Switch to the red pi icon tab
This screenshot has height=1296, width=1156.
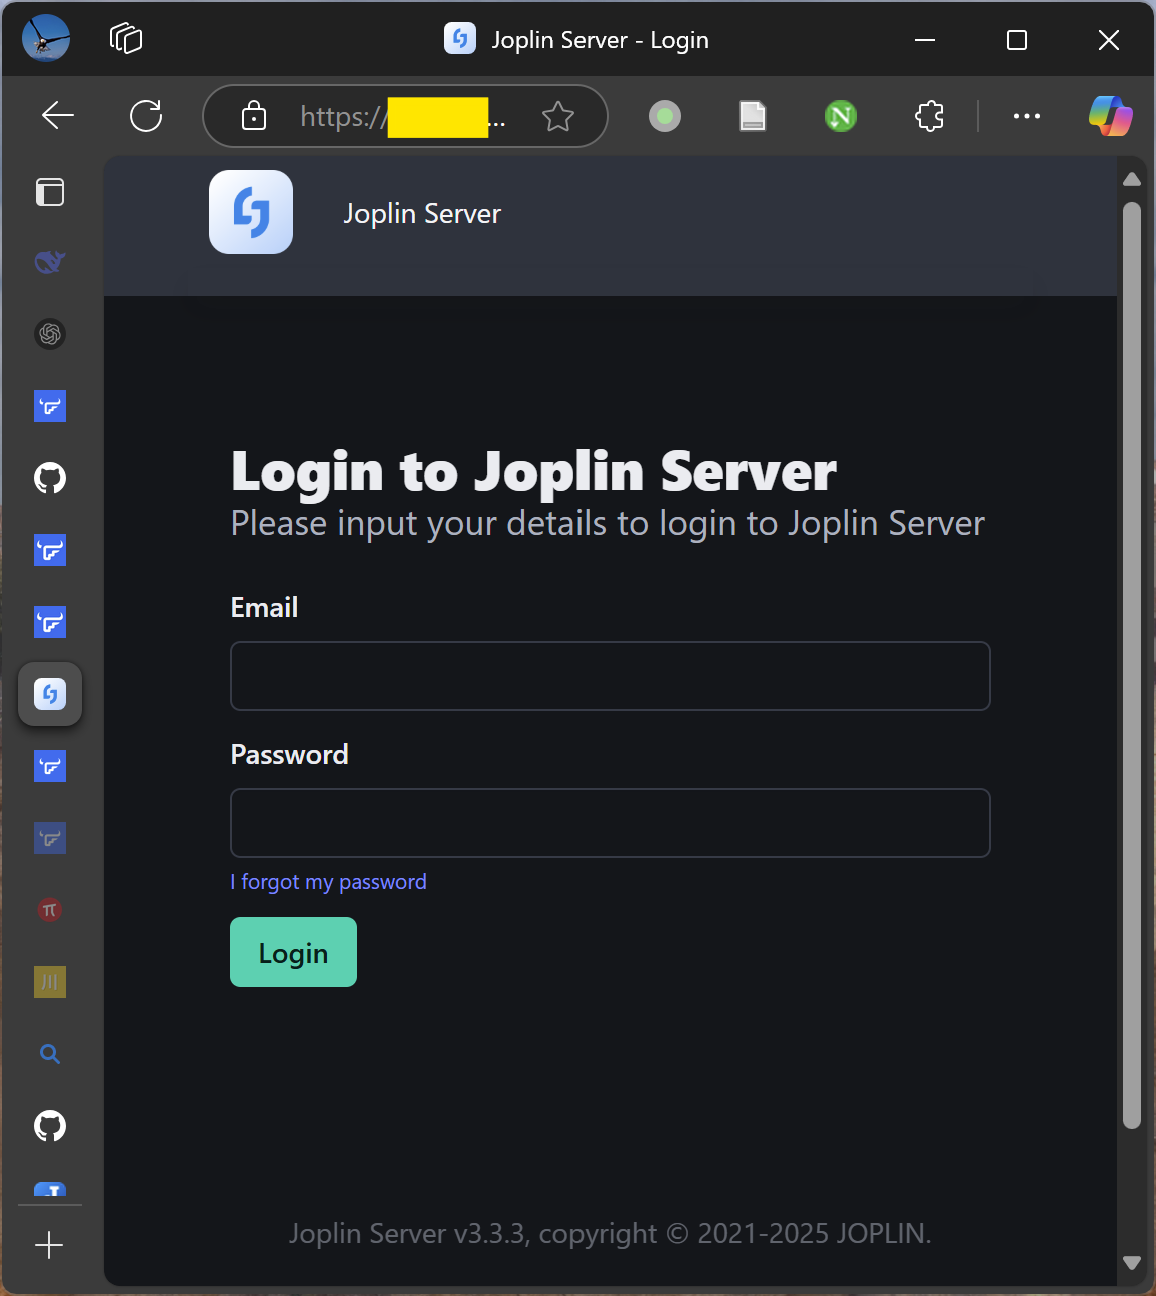(x=50, y=910)
